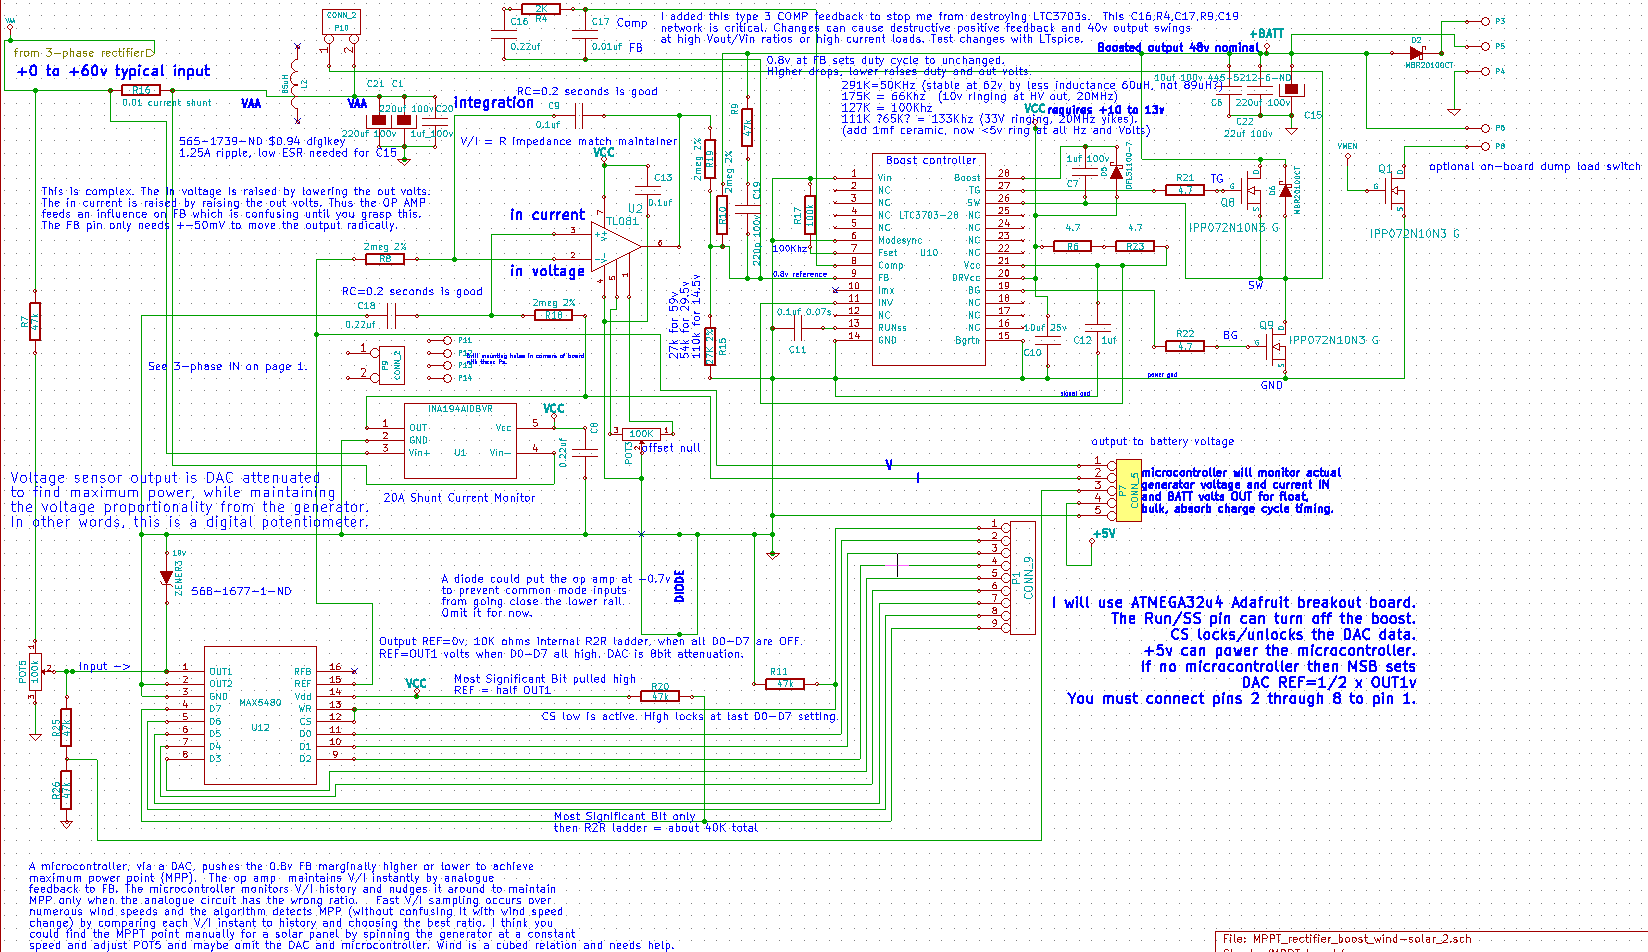Click the POT3 100K offset null trimmer
The width and height of the screenshot is (1648, 952).
click(641, 434)
